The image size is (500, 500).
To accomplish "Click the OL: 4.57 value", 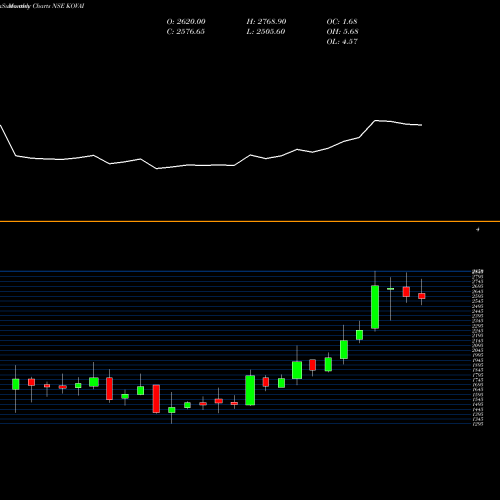I will 342,42.
